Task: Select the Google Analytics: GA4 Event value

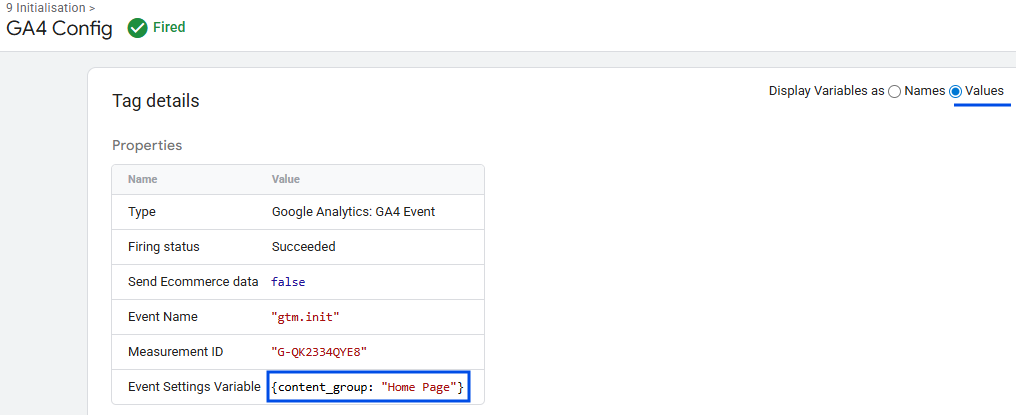Action: (x=353, y=212)
